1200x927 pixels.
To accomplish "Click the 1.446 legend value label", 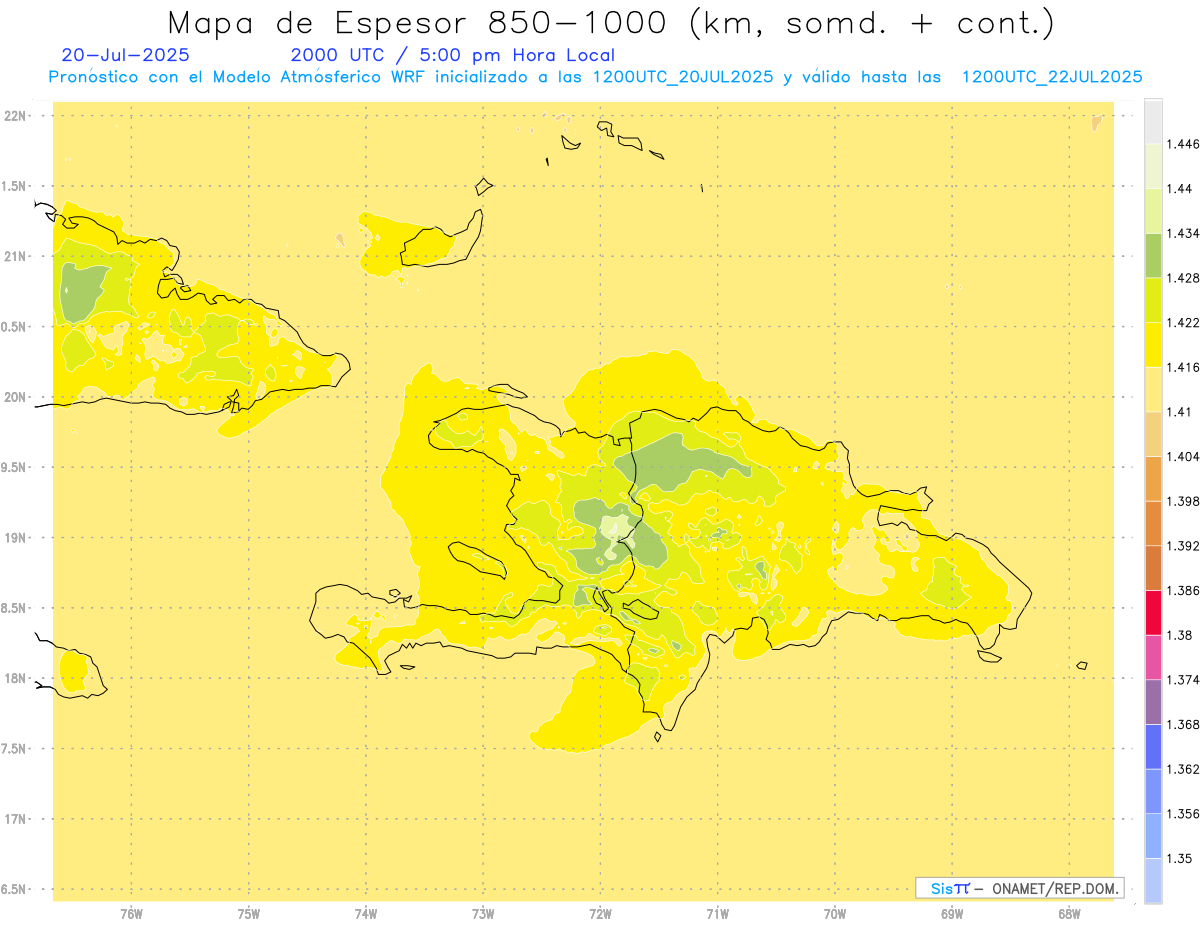I will pyautogui.click(x=1184, y=144).
